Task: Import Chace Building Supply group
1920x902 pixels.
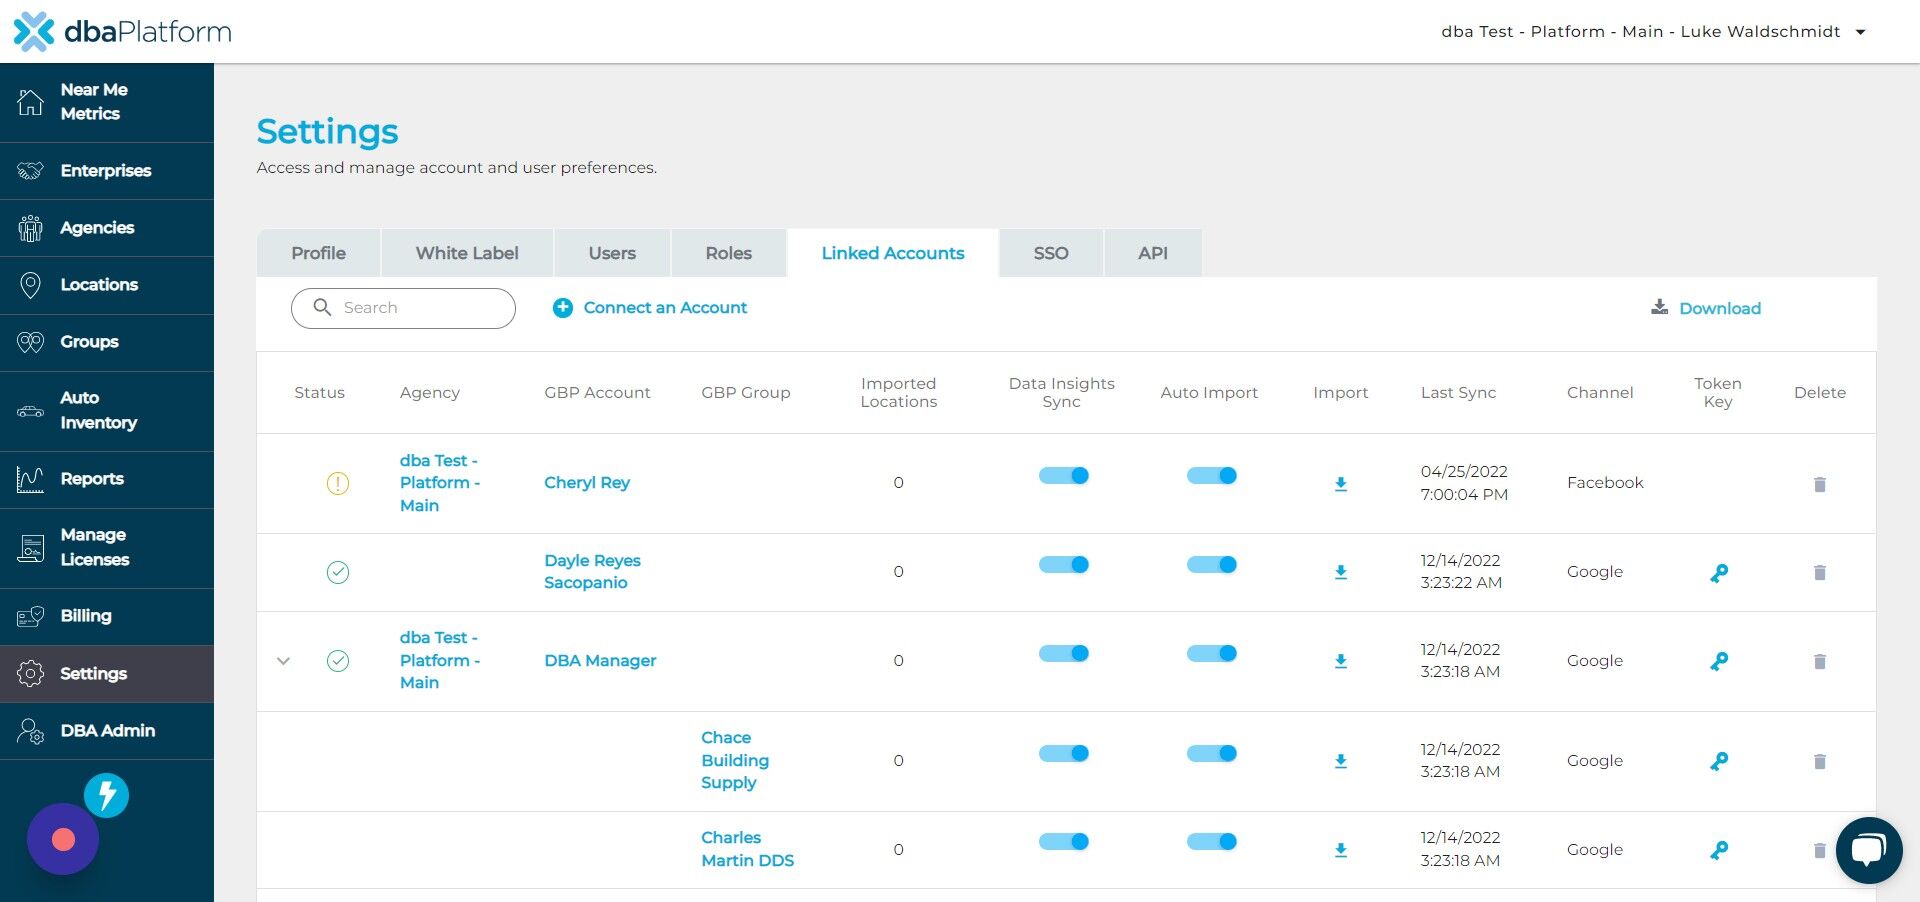Action: coord(1341,761)
